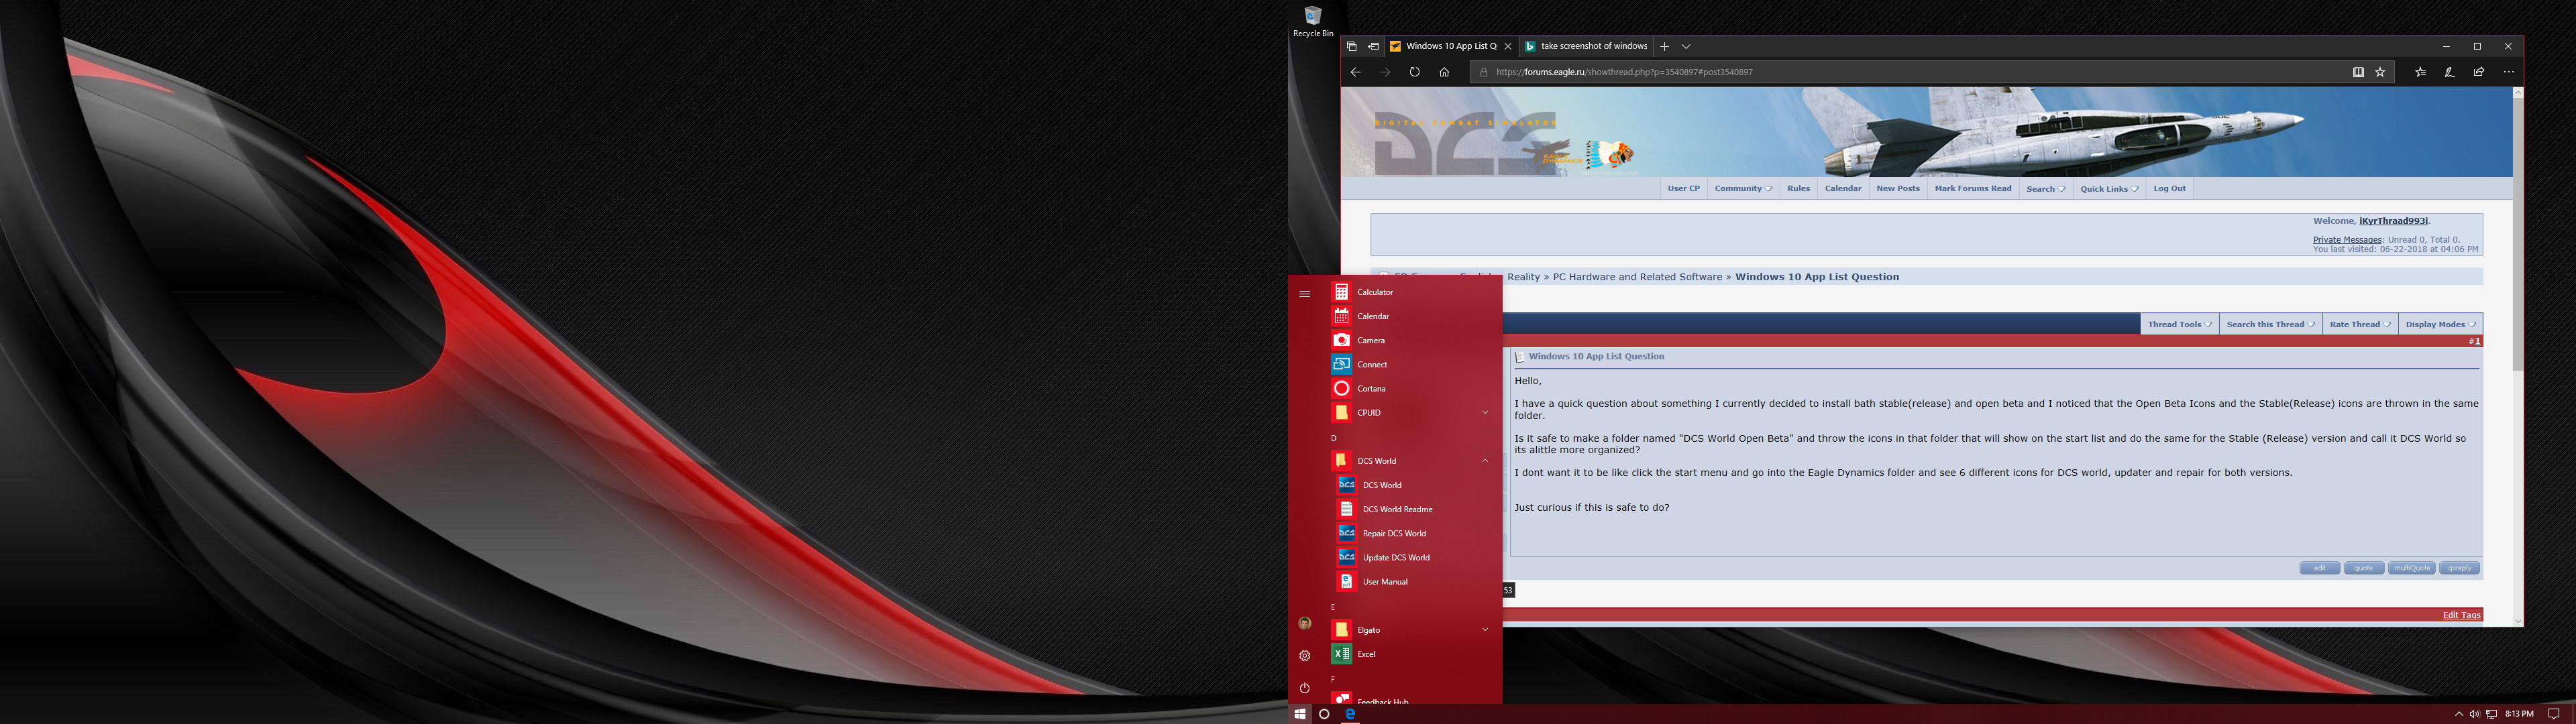Open the Edge Hub favorites list icon
The width and height of the screenshot is (2576, 724).
[2420, 72]
